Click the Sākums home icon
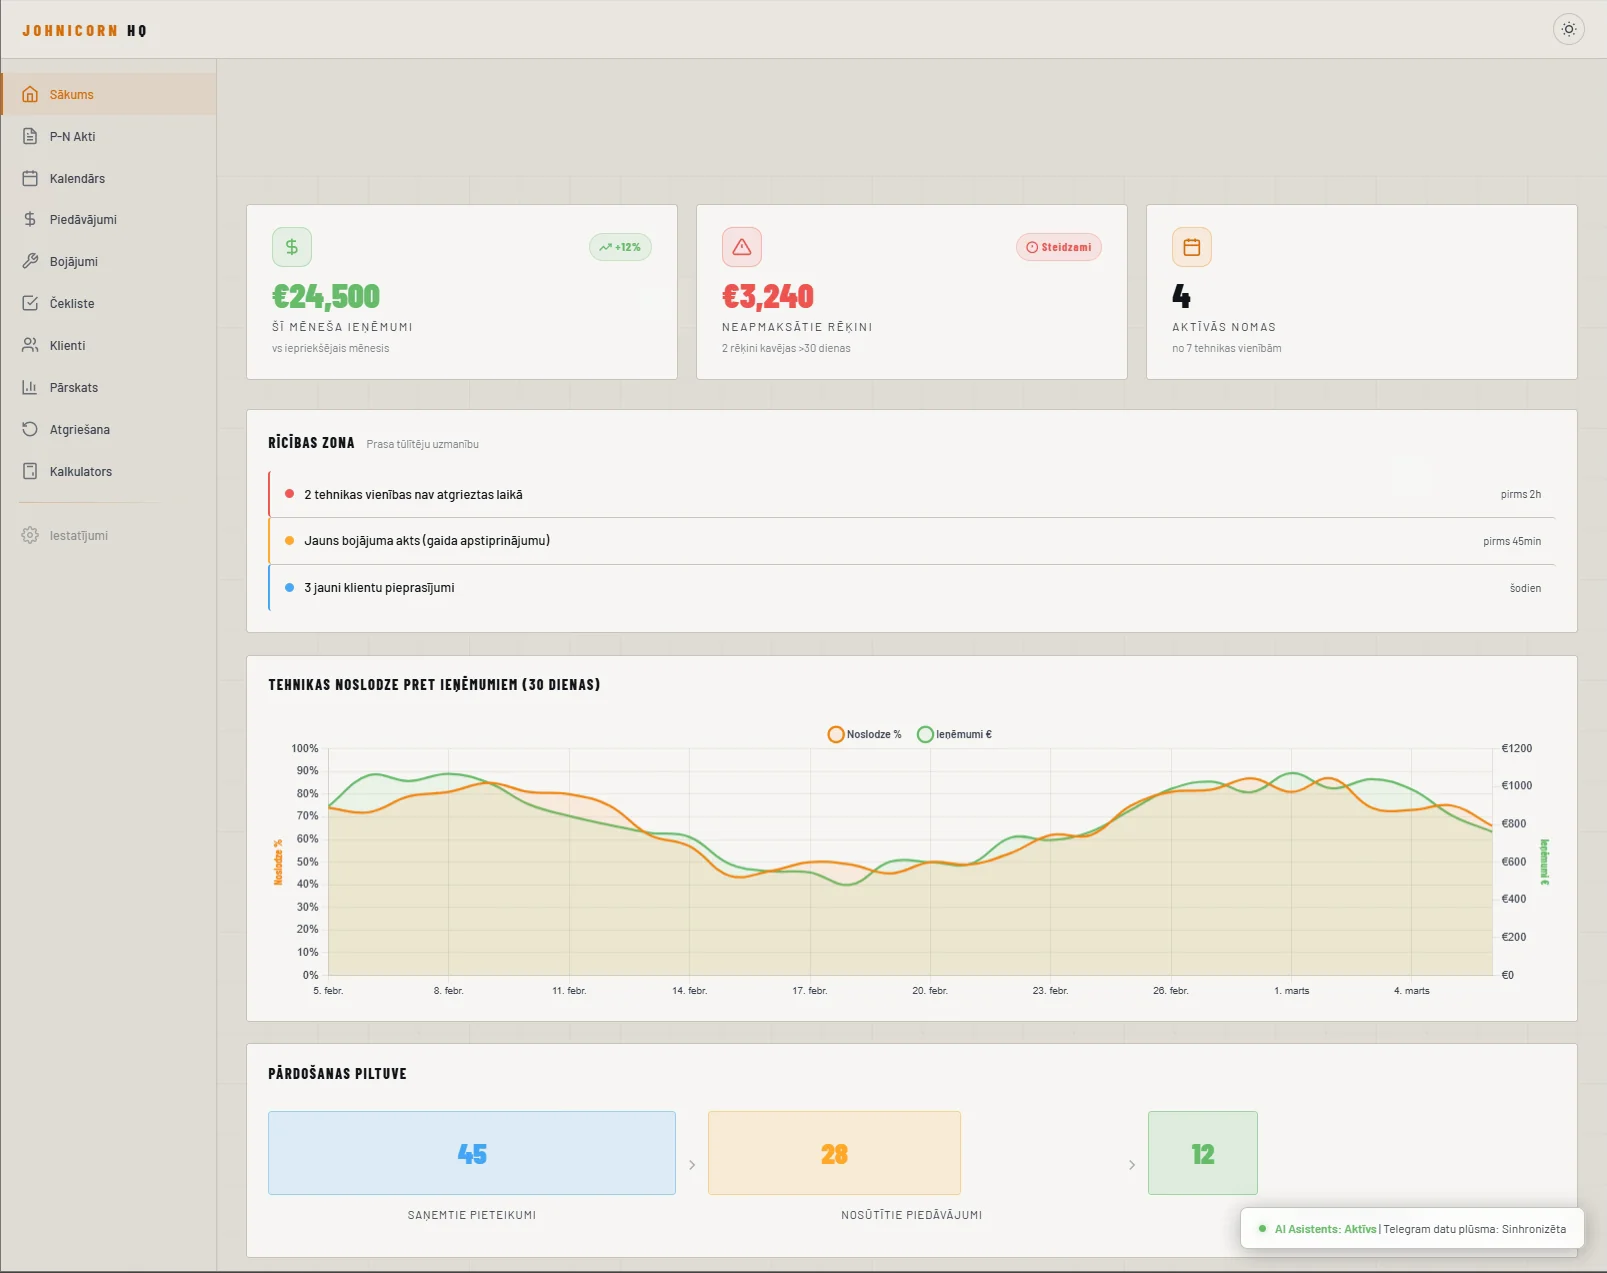Image resolution: width=1607 pixels, height=1273 pixels. click(30, 94)
